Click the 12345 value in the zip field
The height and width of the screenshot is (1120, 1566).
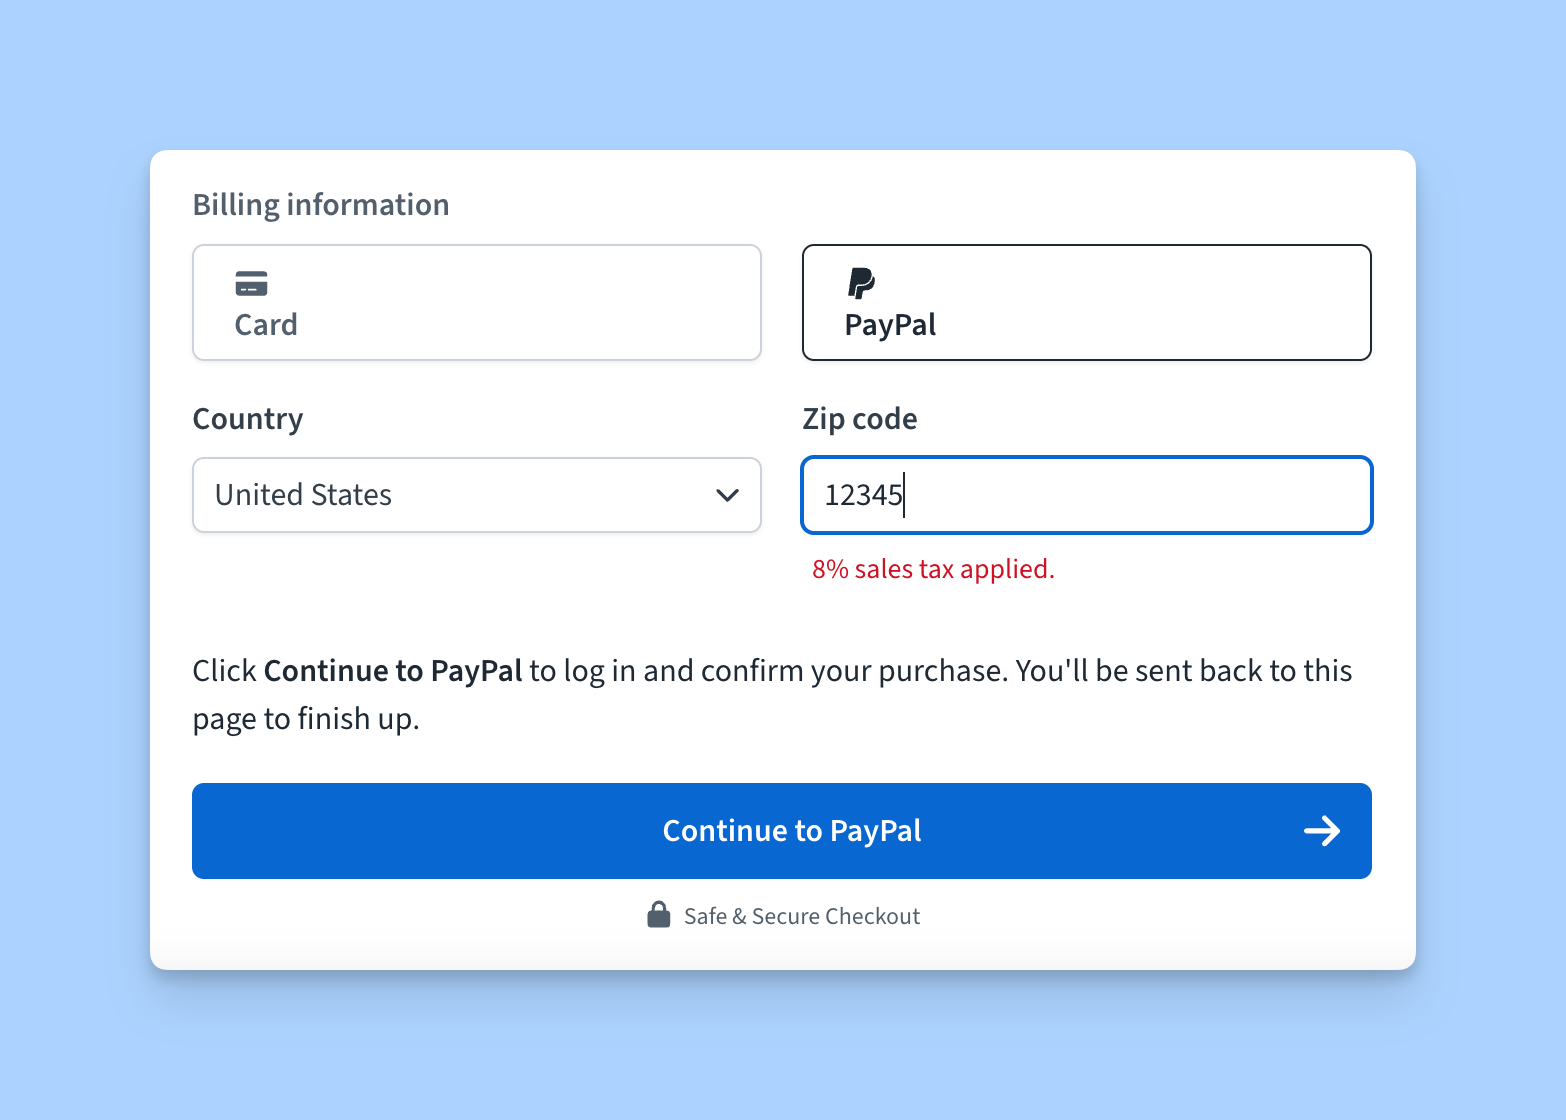[863, 495]
